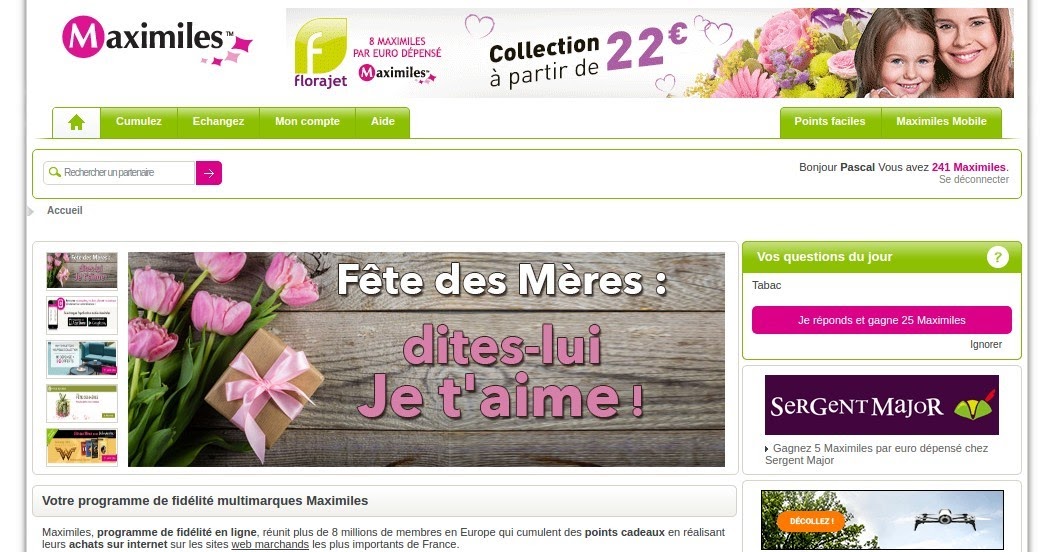
Task: Open the Points faciles tab
Action: pyautogui.click(x=830, y=122)
